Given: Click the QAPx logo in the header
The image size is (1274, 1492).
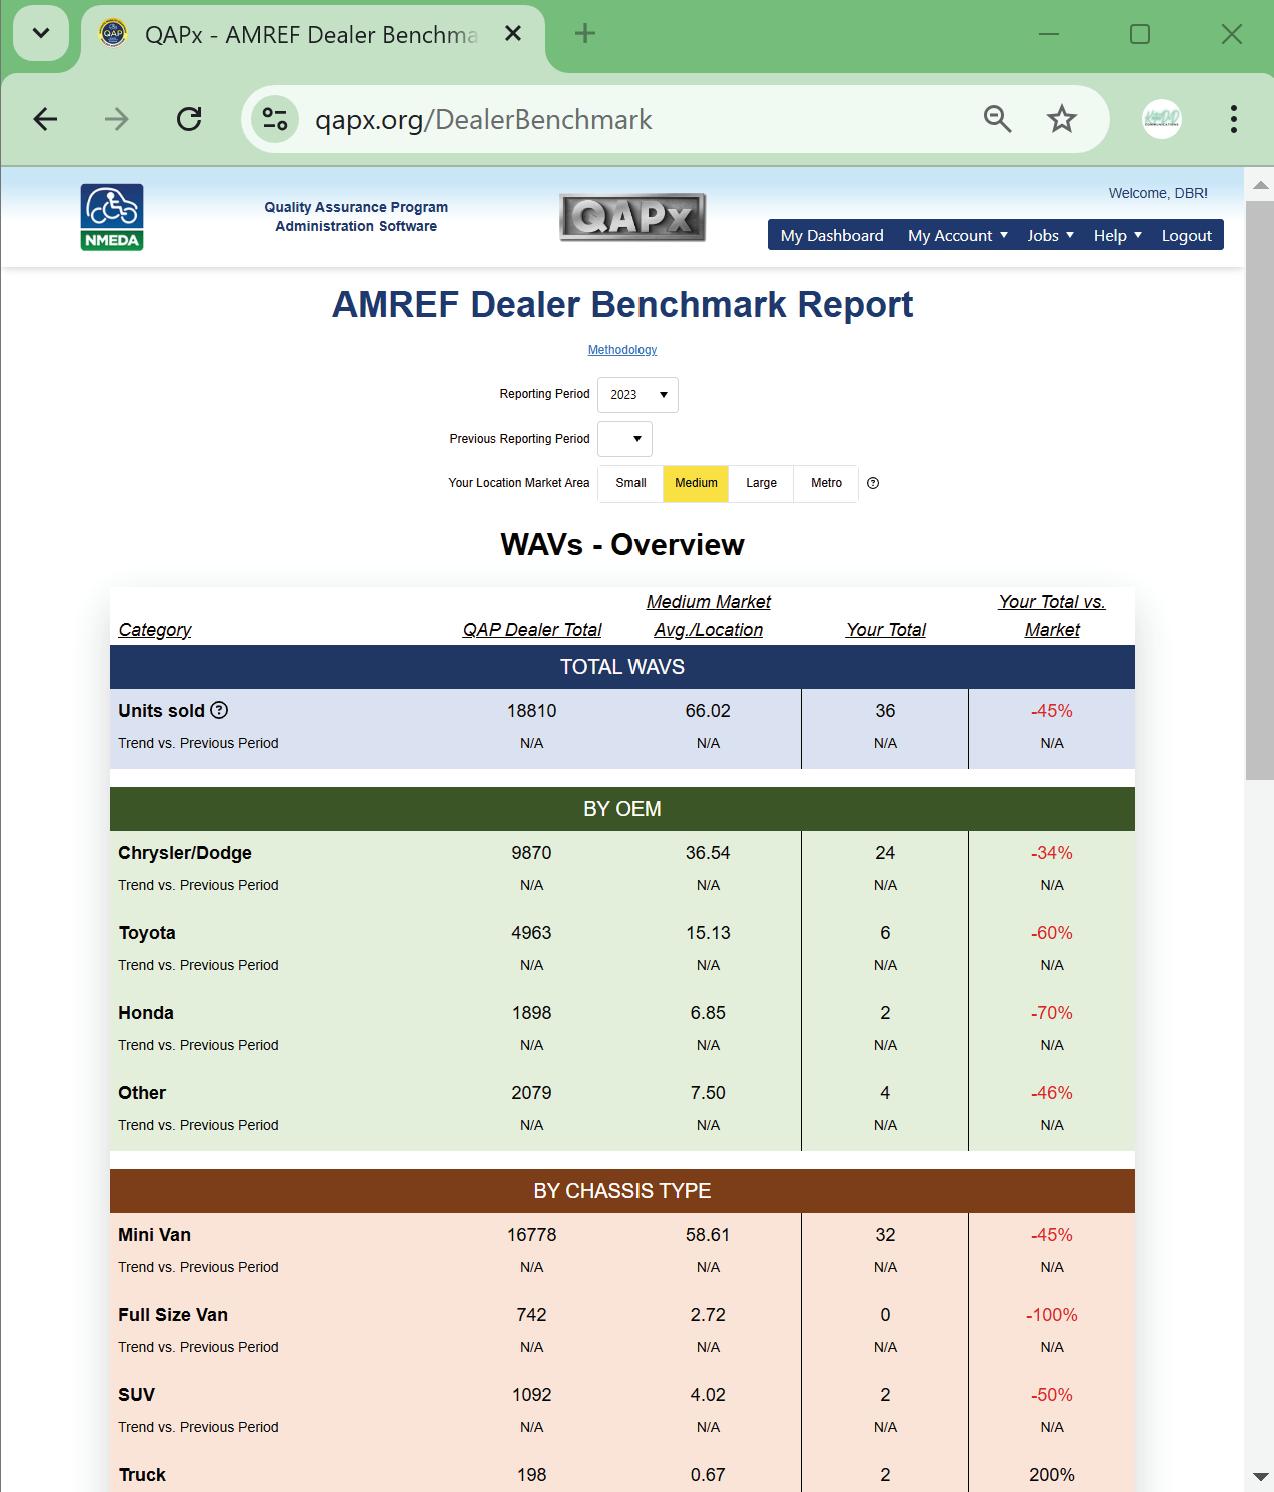Looking at the screenshot, I should point(632,217).
